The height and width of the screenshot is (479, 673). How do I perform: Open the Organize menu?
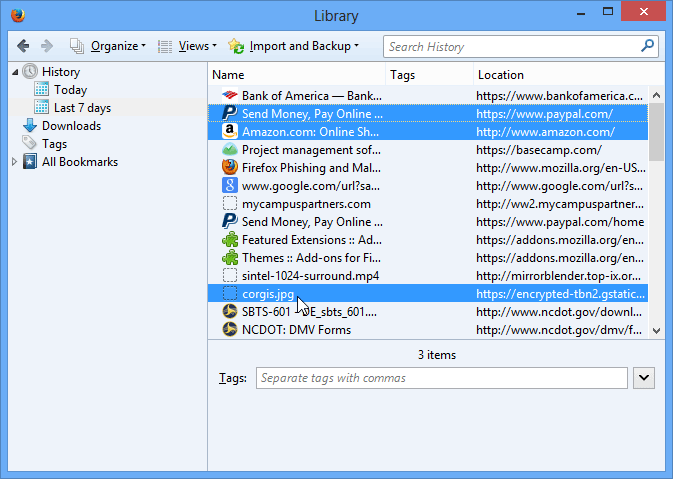click(108, 46)
